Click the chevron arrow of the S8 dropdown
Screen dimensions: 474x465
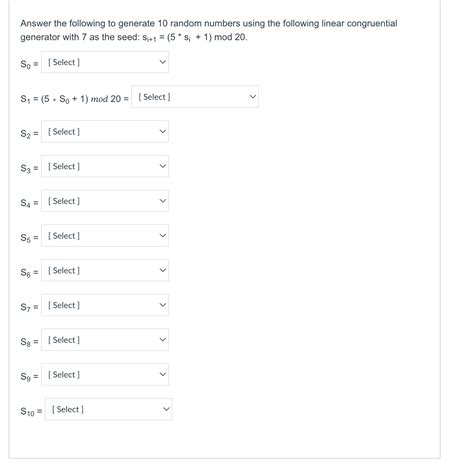coord(163,339)
